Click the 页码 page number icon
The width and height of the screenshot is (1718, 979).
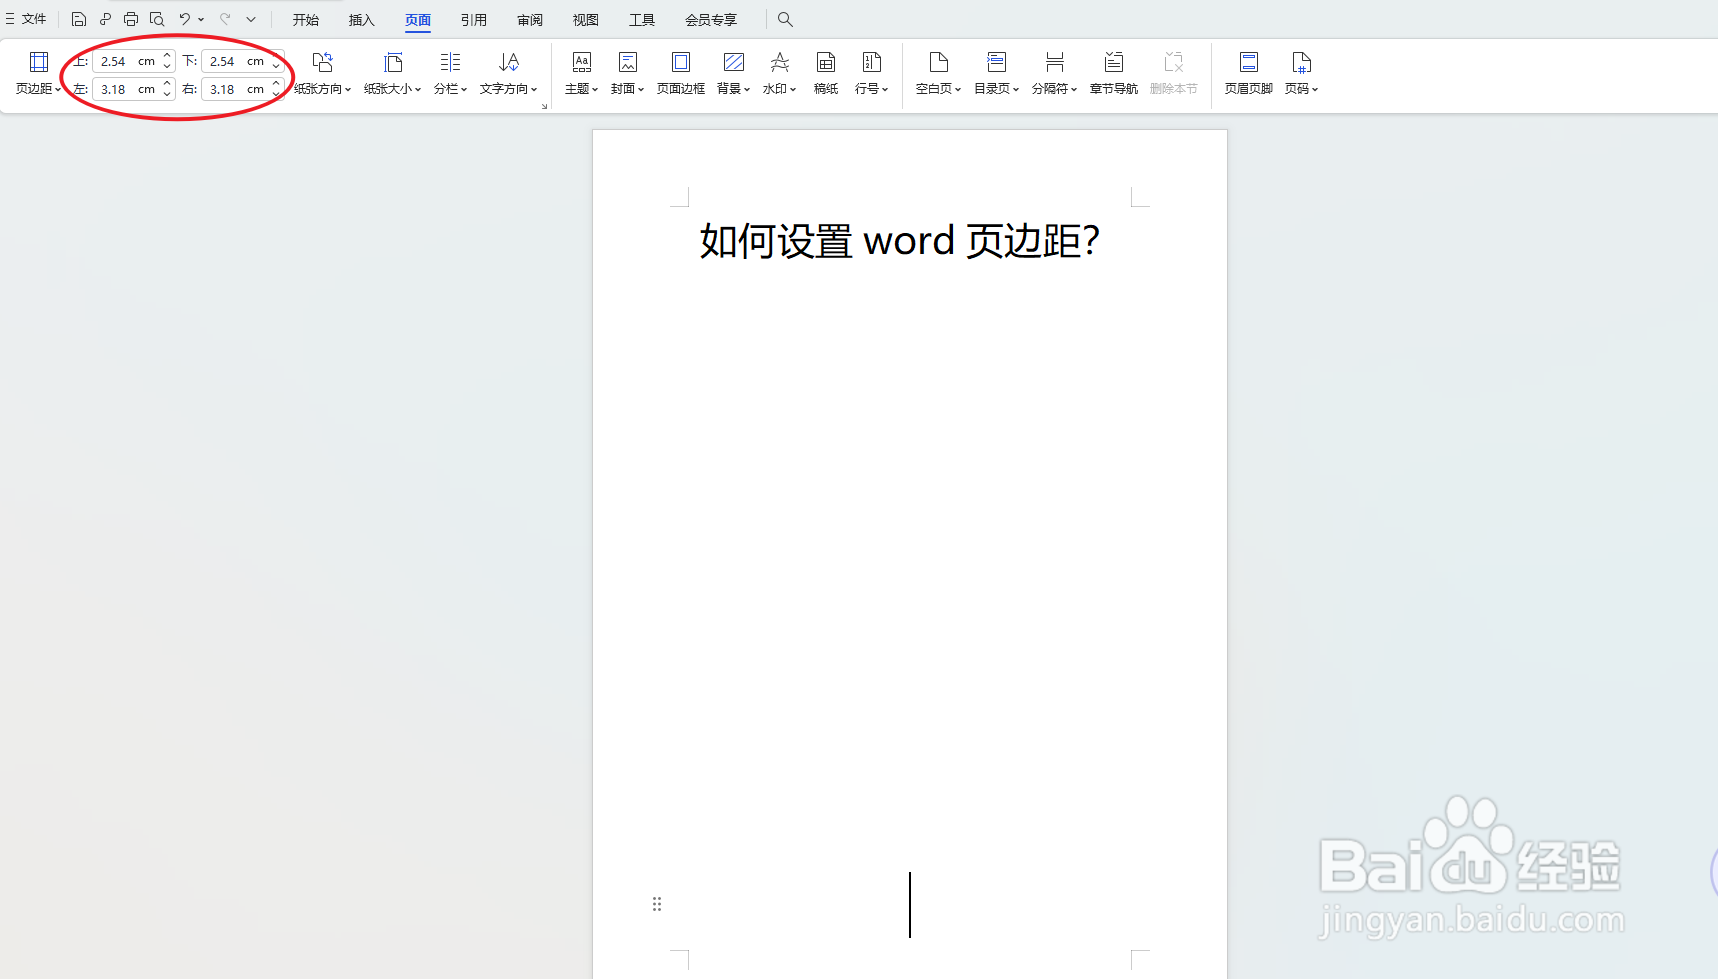coord(1301,63)
